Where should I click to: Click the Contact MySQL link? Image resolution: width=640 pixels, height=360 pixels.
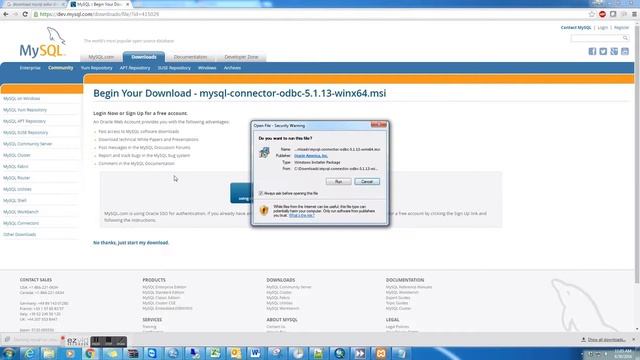pyautogui.click(x=576, y=28)
